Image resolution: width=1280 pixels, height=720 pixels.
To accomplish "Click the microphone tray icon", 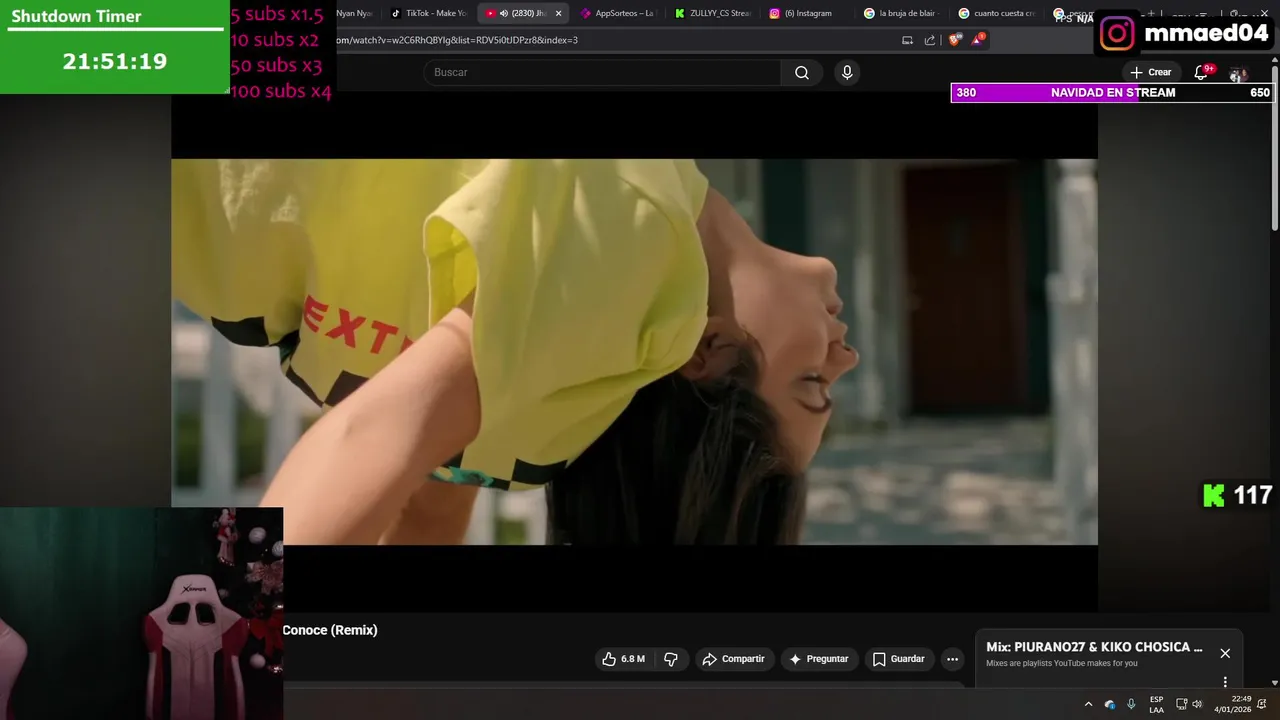I will coord(1131,704).
